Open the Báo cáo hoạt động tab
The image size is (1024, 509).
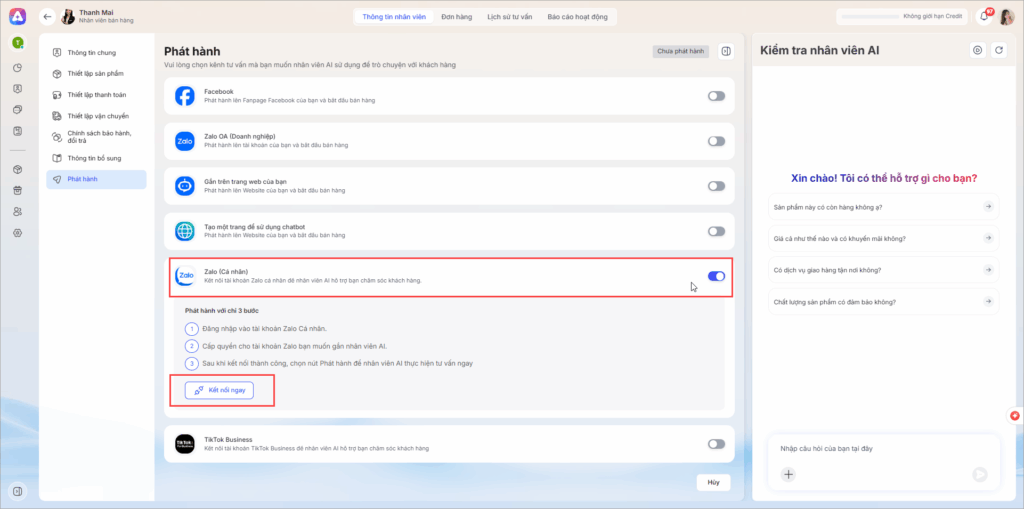(x=579, y=17)
